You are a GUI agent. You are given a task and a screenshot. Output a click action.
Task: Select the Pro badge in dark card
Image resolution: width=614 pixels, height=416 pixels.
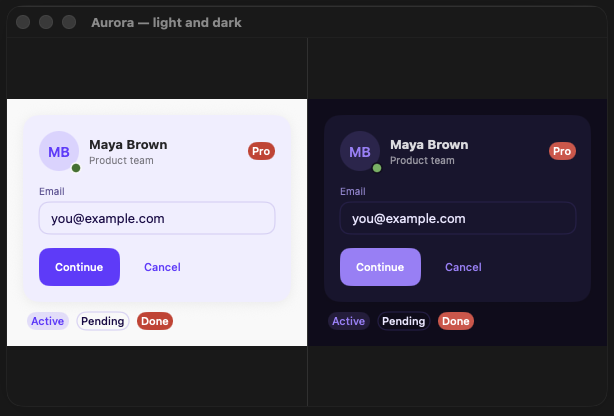[x=562, y=151]
